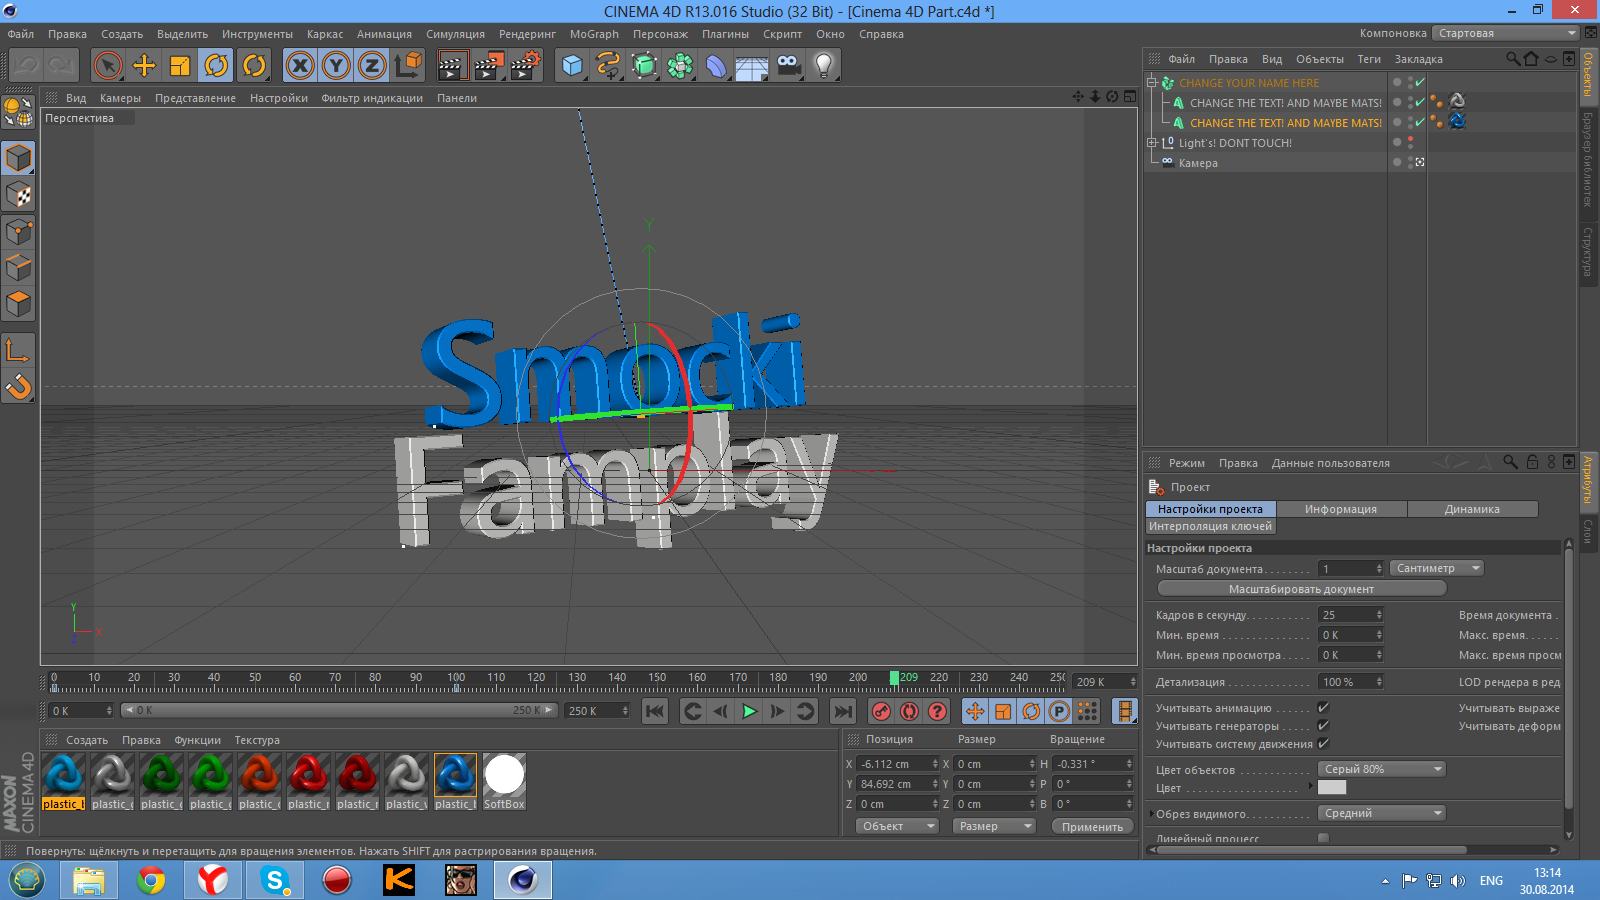The width and height of the screenshot is (1600, 900).
Task: Expand the Light's DONT TOUCH group
Action: coord(1152,143)
